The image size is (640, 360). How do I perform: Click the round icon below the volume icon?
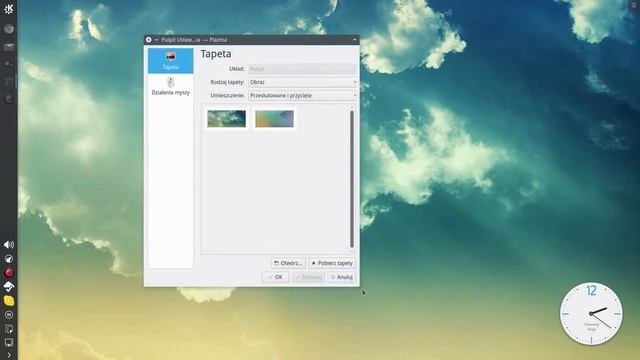[x=9, y=259]
